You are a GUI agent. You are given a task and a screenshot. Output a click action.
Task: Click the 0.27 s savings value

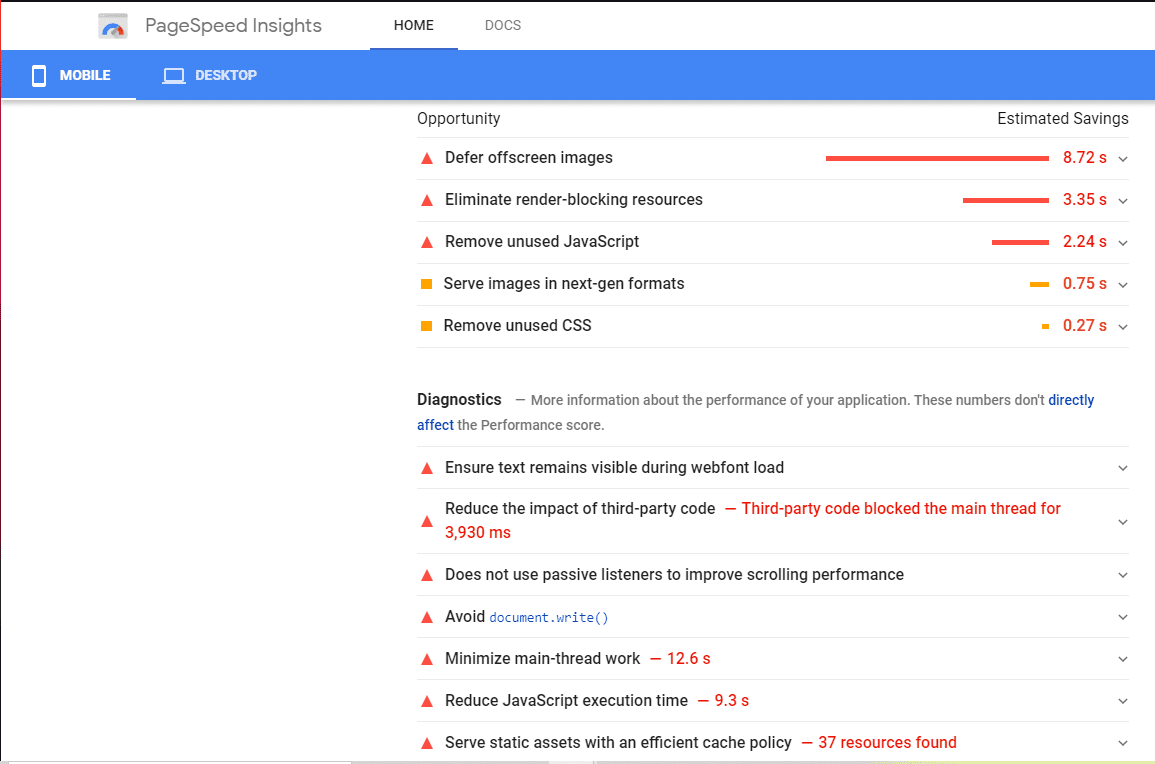point(1084,326)
